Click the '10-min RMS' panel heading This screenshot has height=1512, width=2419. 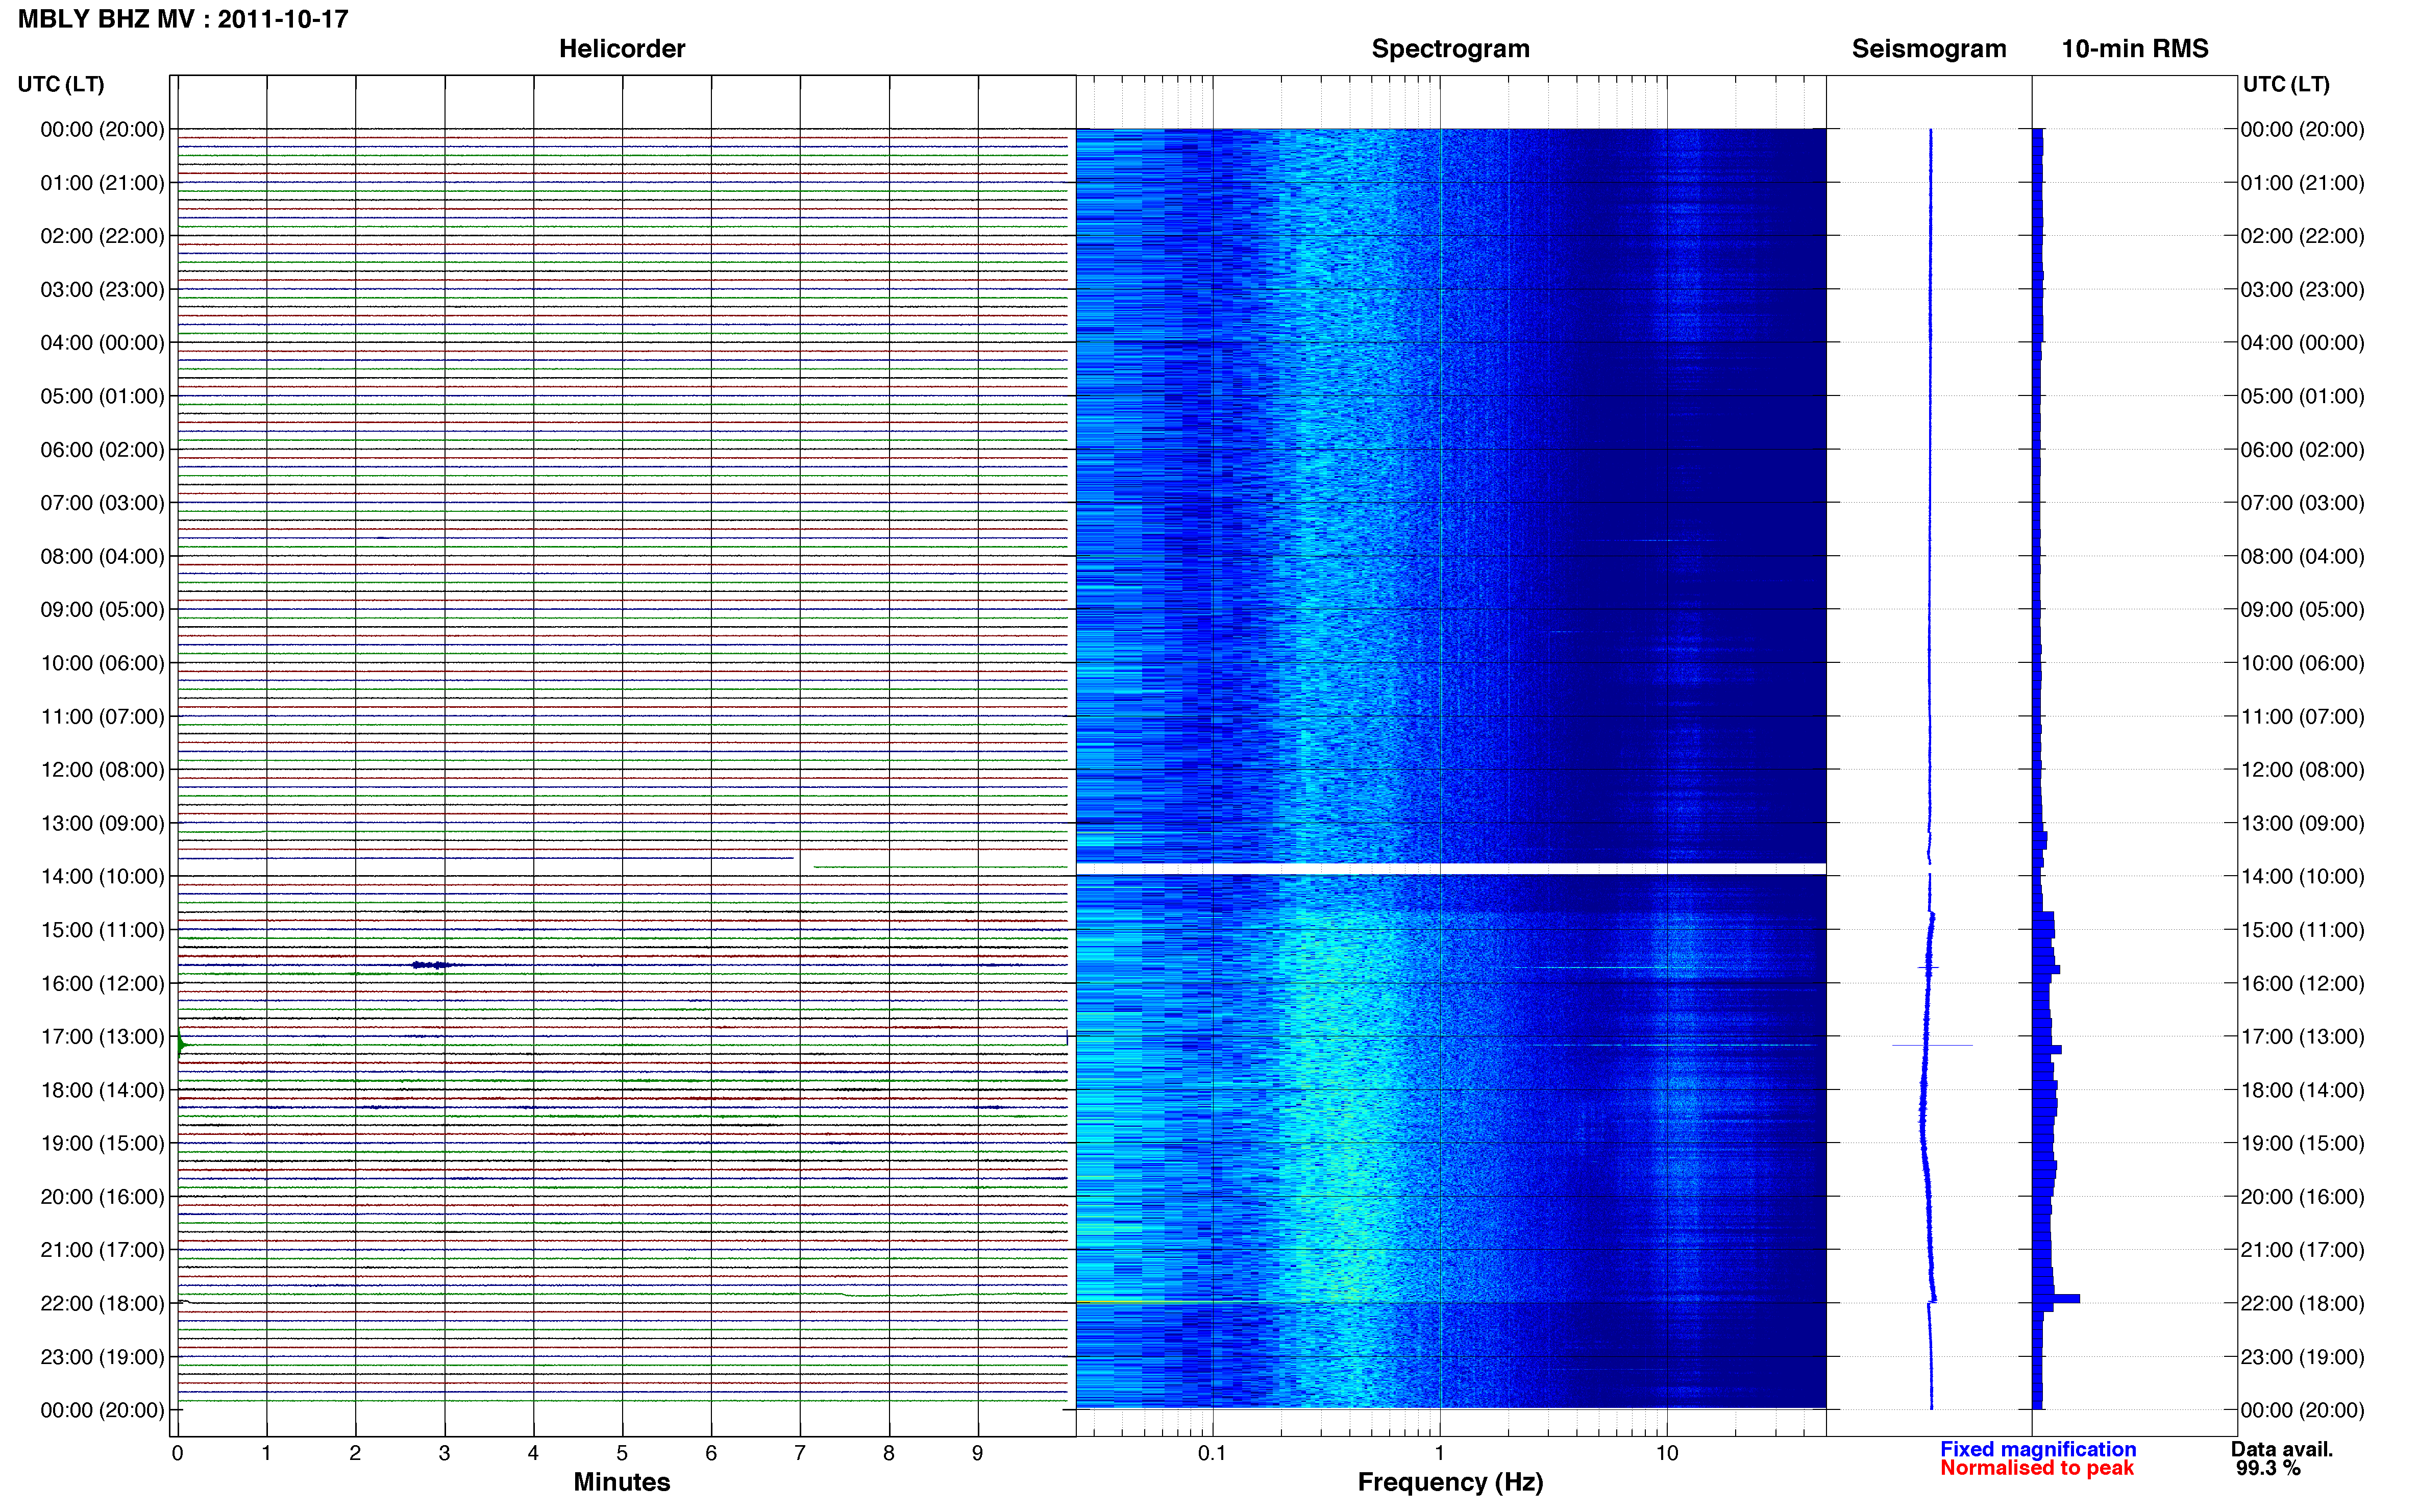point(2135,49)
